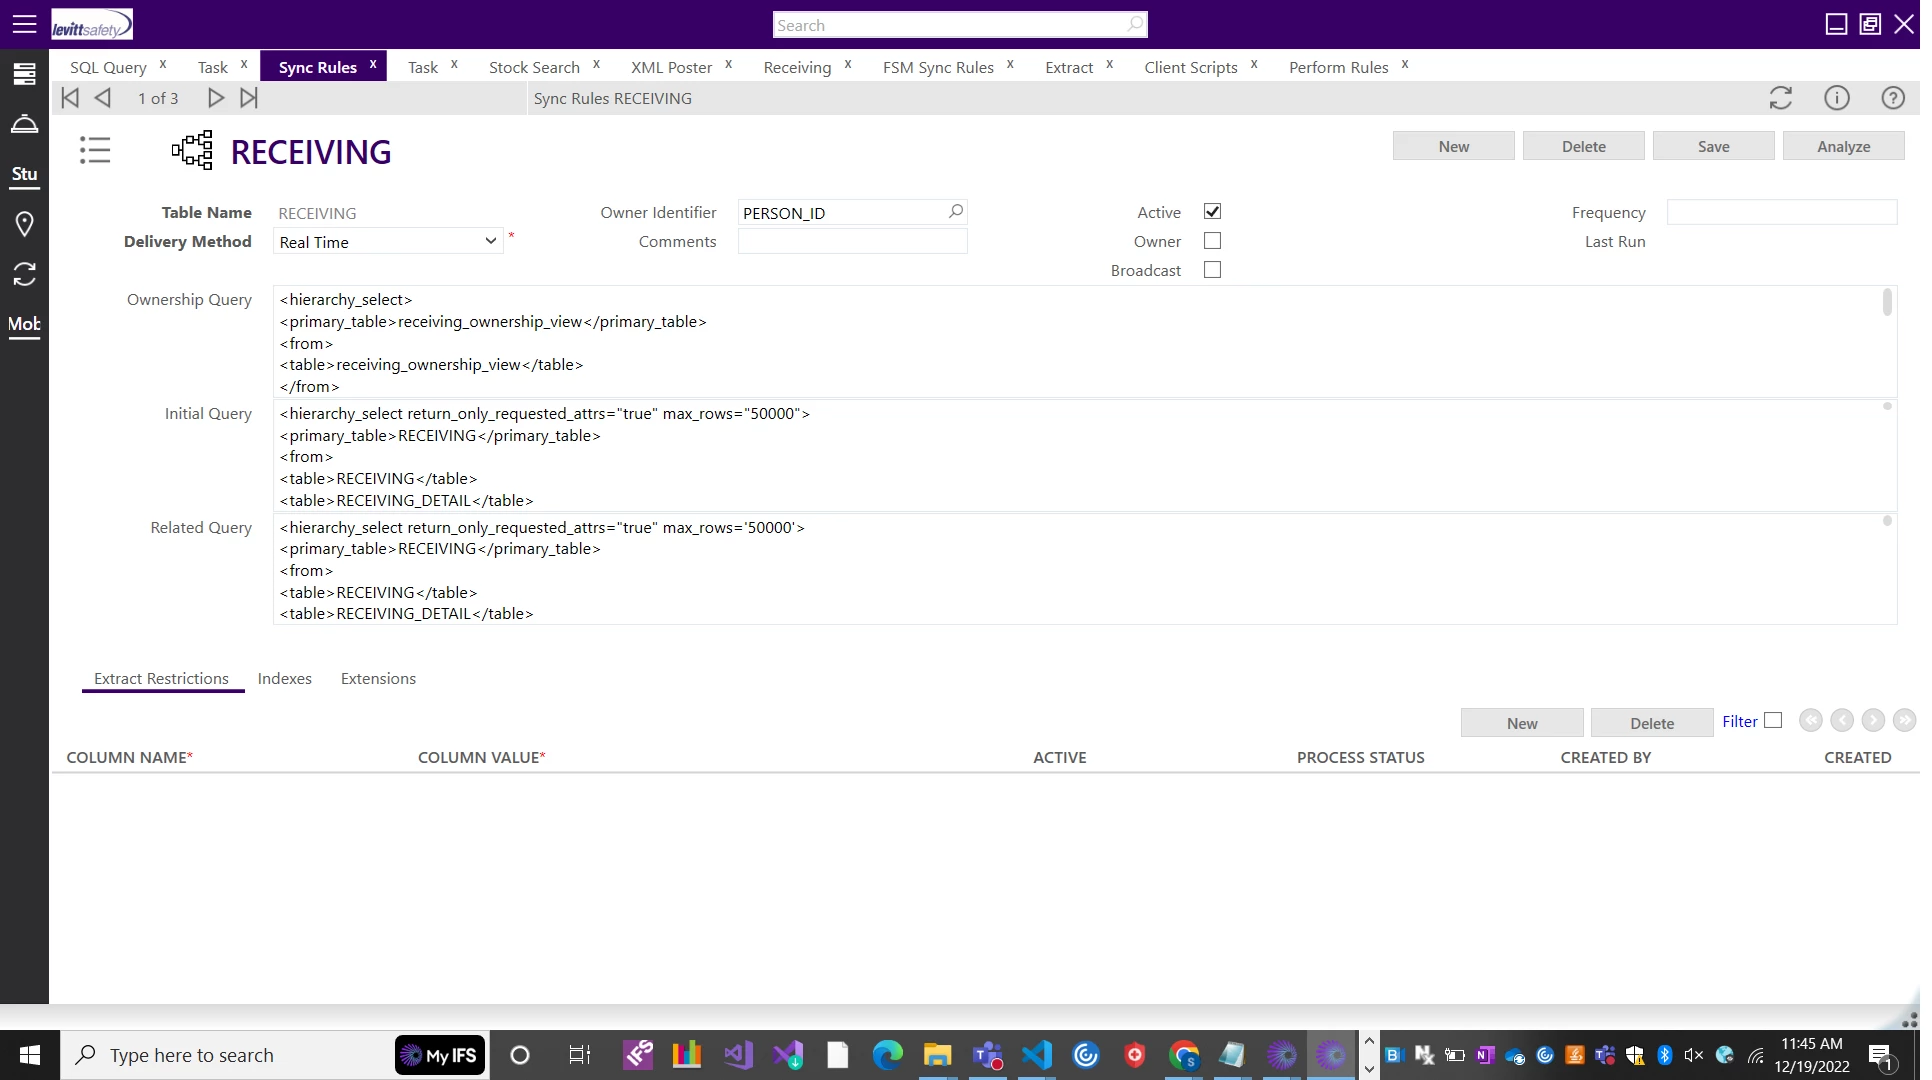Enable the Owner checkbox

click(x=1212, y=241)
